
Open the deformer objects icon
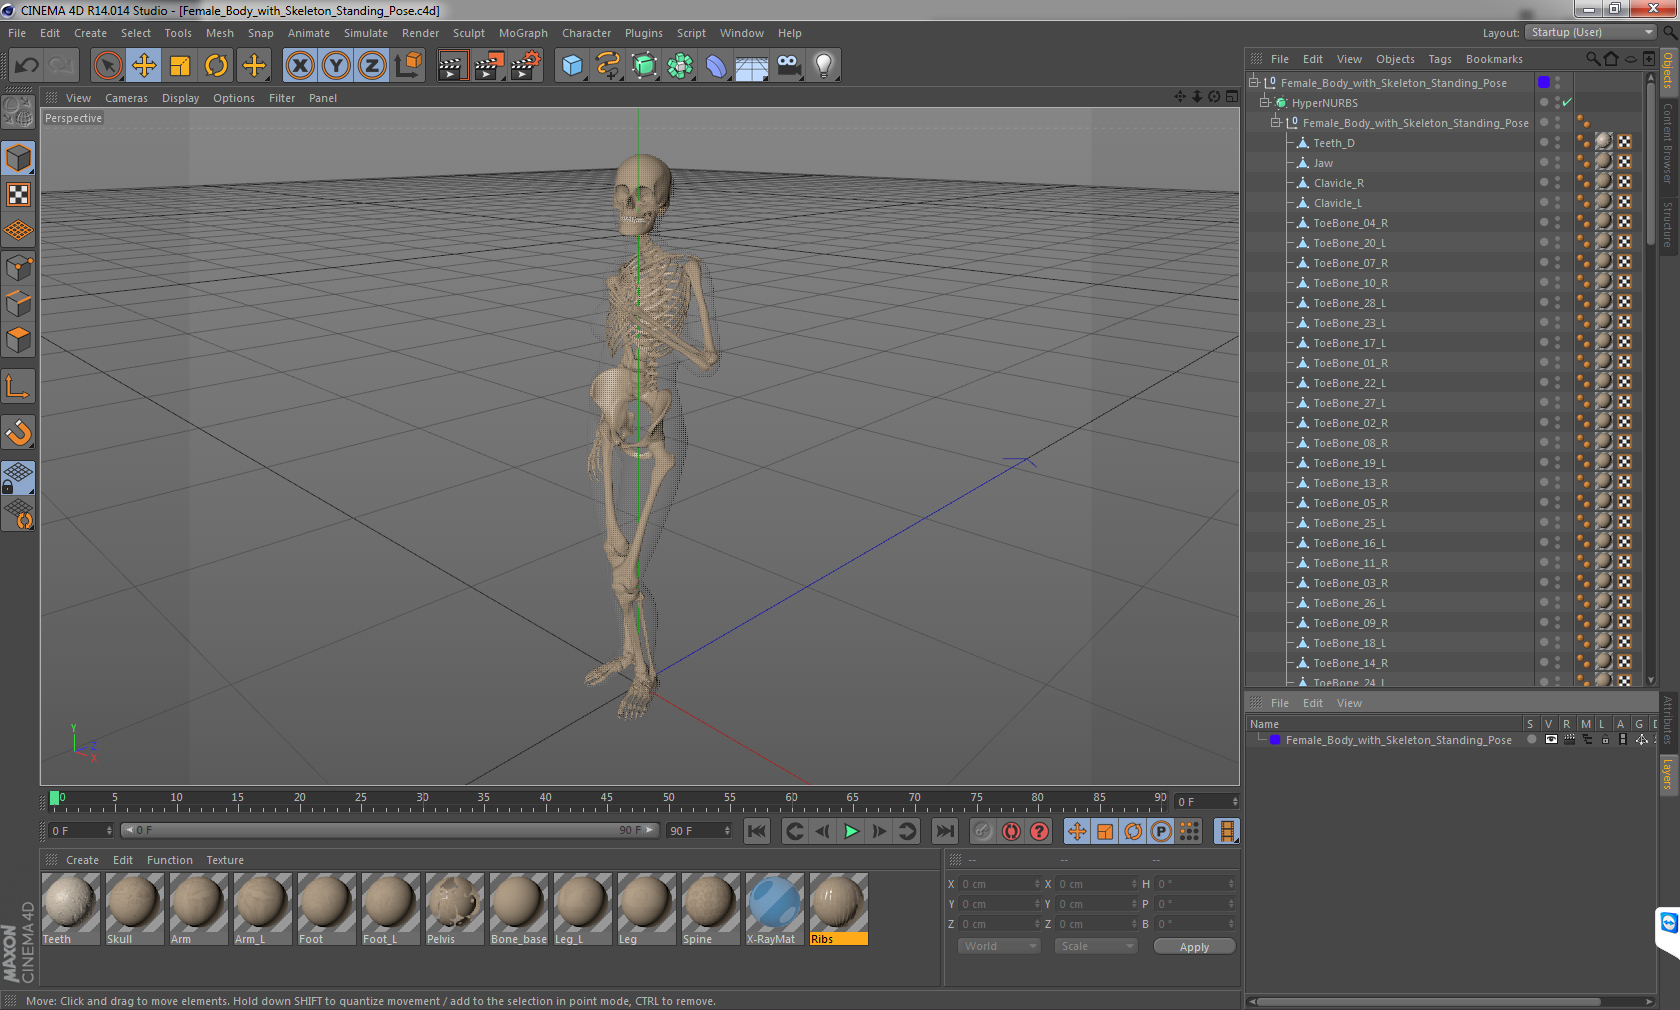pos(716,66)
